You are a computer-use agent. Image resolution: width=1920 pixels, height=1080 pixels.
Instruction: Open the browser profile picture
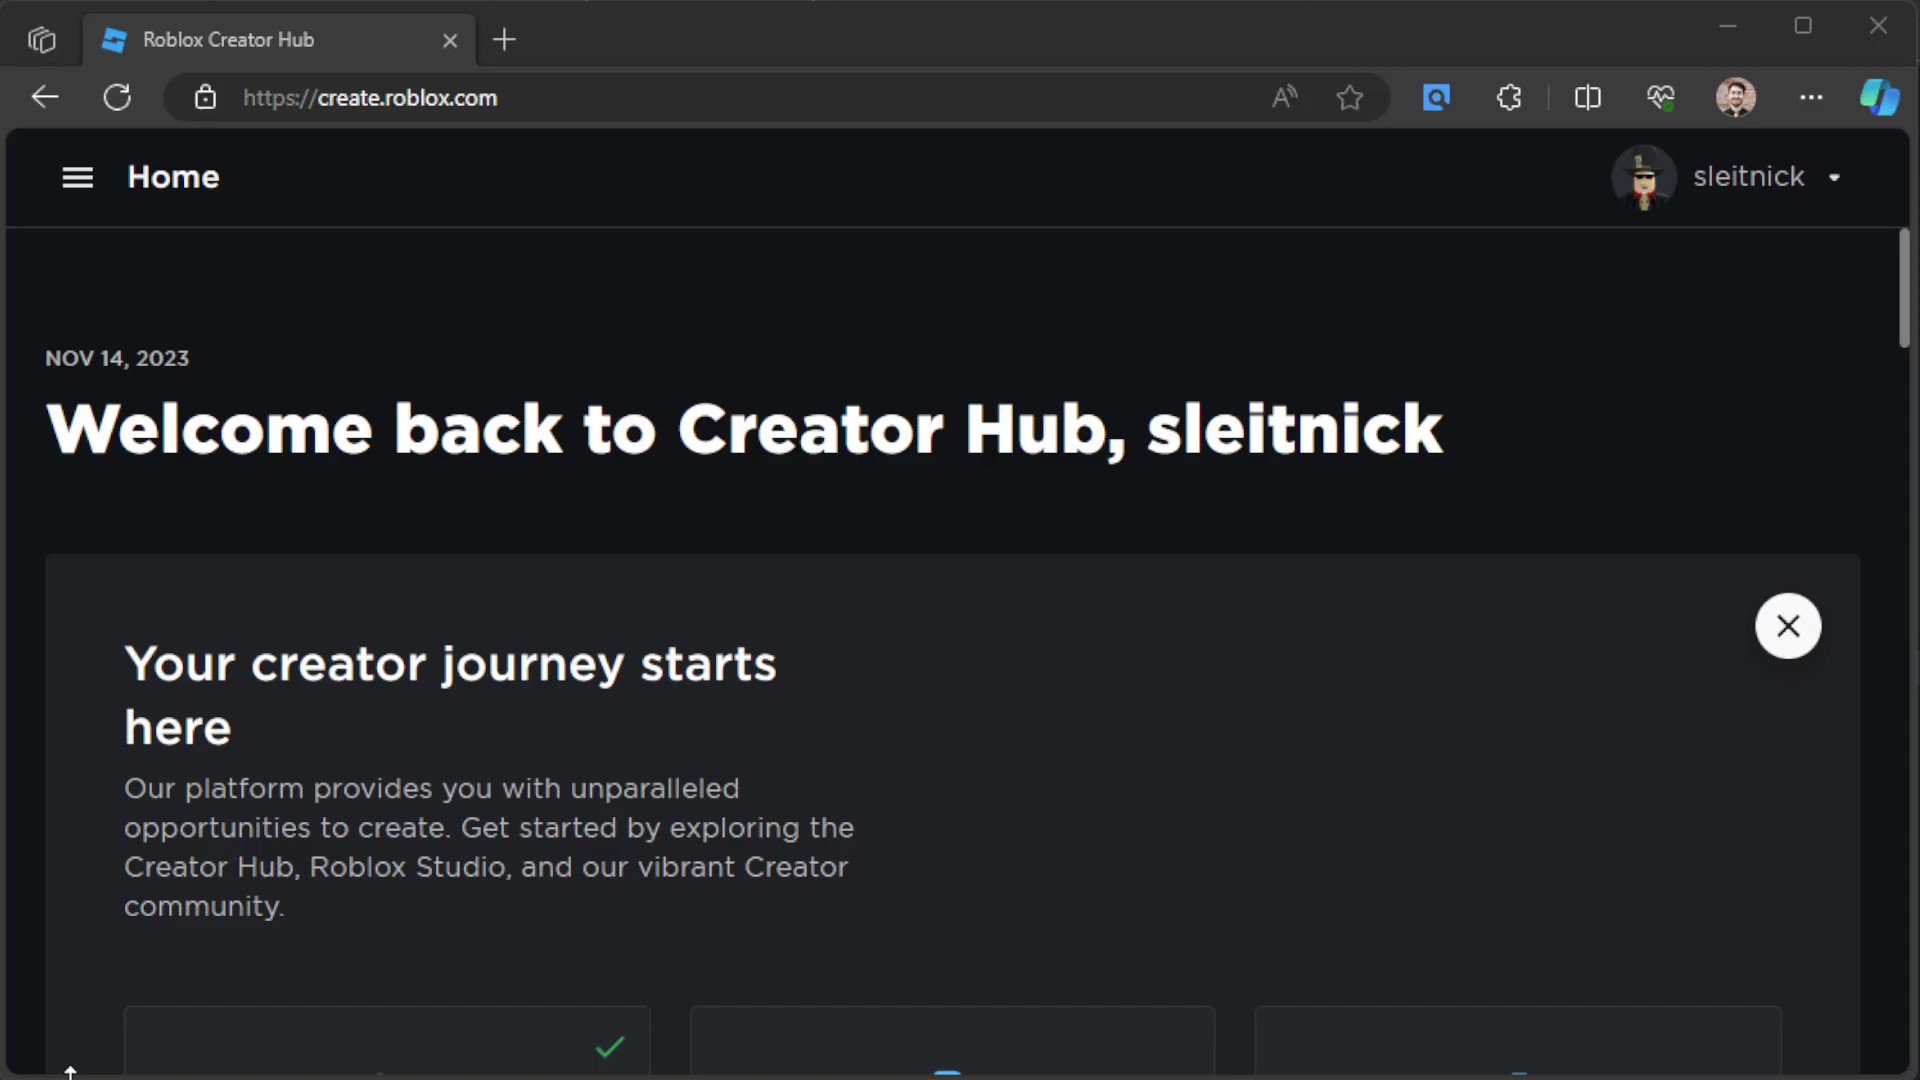pyautogui.click(x=1736, y=97)
